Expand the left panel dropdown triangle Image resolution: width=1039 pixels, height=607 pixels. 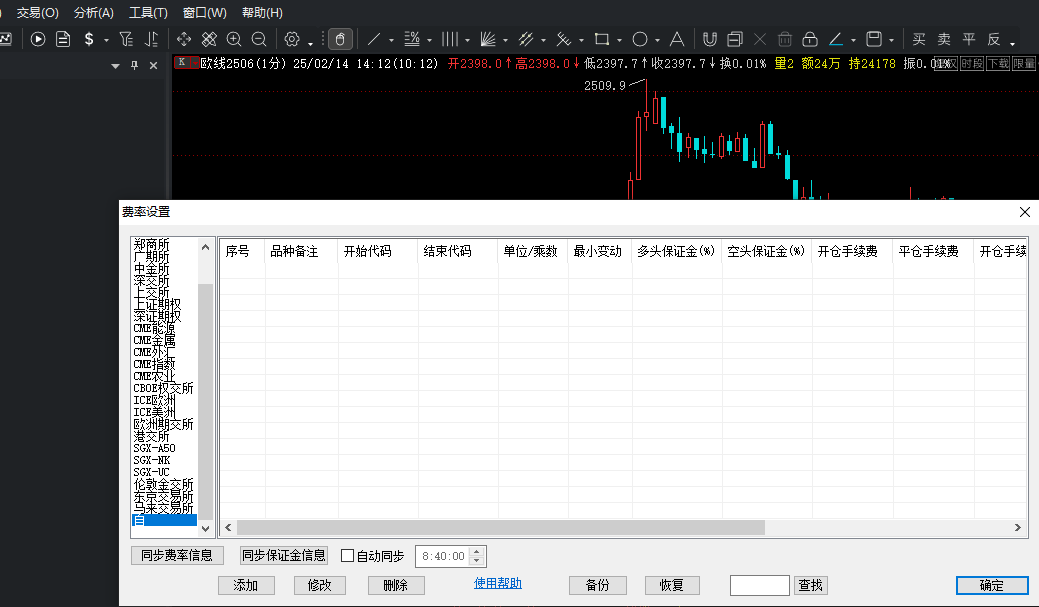tap(115, 65)
